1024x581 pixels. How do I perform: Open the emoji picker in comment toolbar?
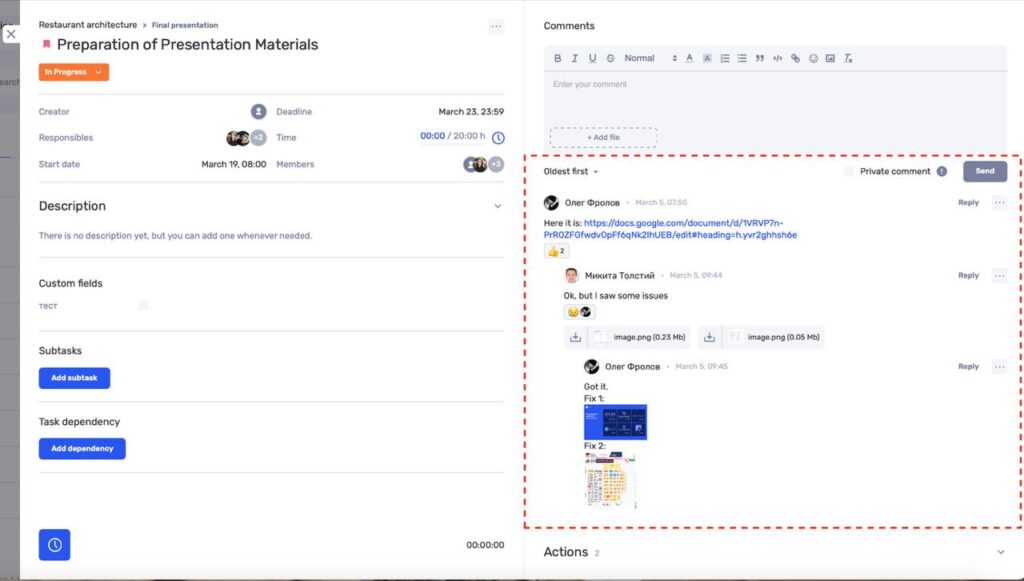point(813,58)
